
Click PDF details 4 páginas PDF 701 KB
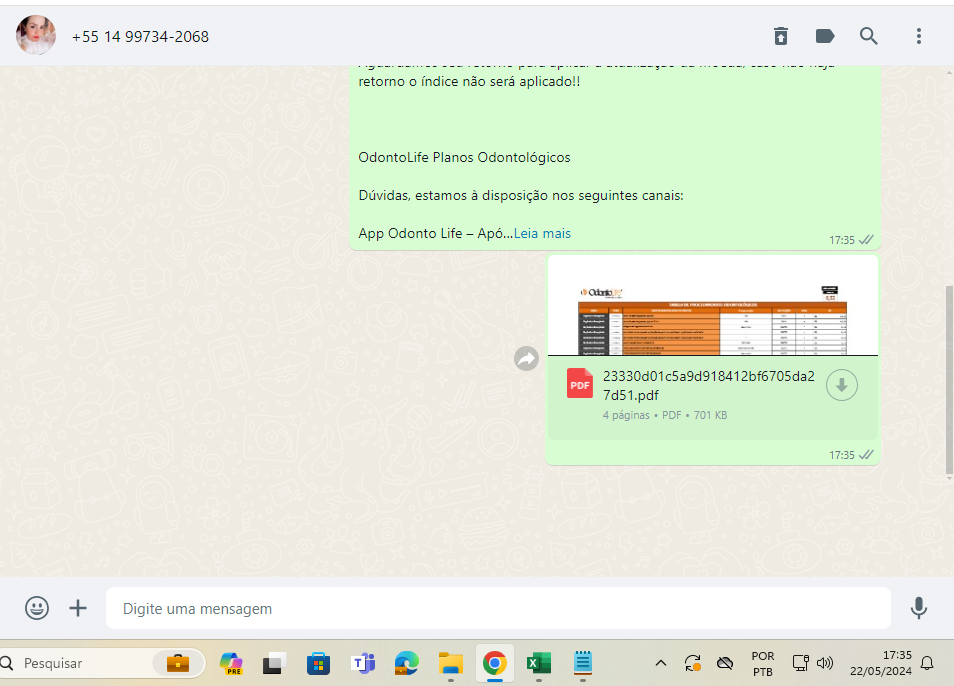click(x=665, y=415)
